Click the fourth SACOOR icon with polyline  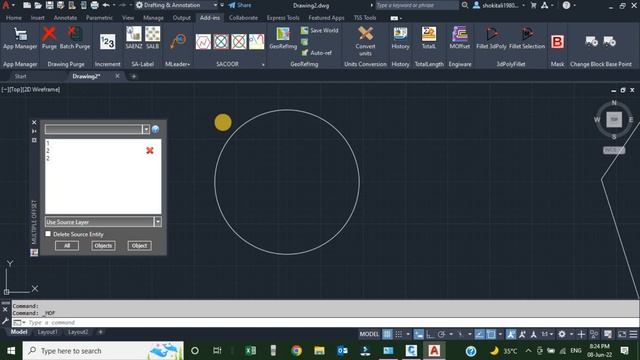pos(257,42)
